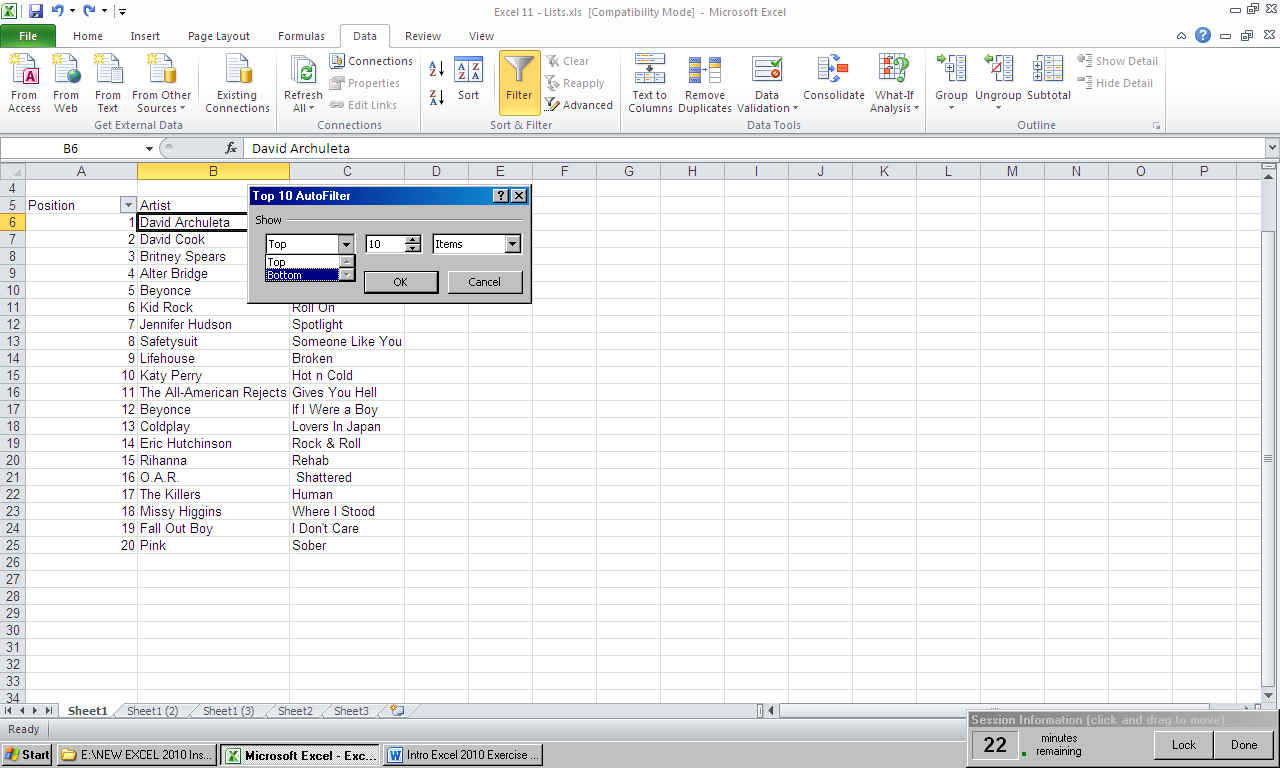Switch to the Page Layout tab
The width and height of the screenshot is (1280, 768).
point(219,36)
